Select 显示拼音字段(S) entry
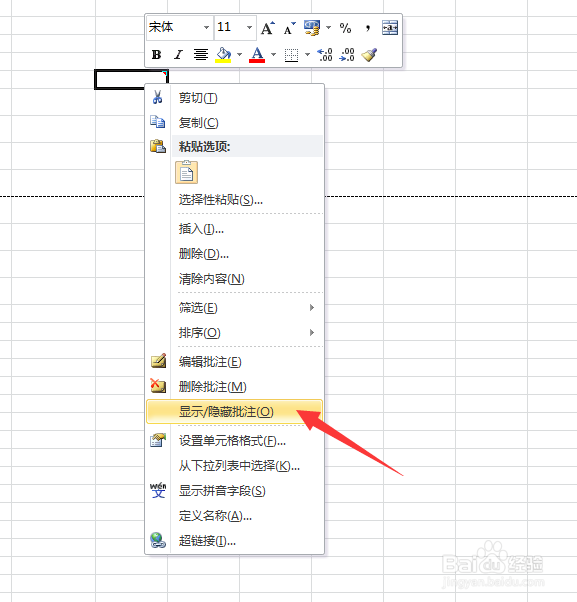The image size is (577, 602). (x=235, y=491)
